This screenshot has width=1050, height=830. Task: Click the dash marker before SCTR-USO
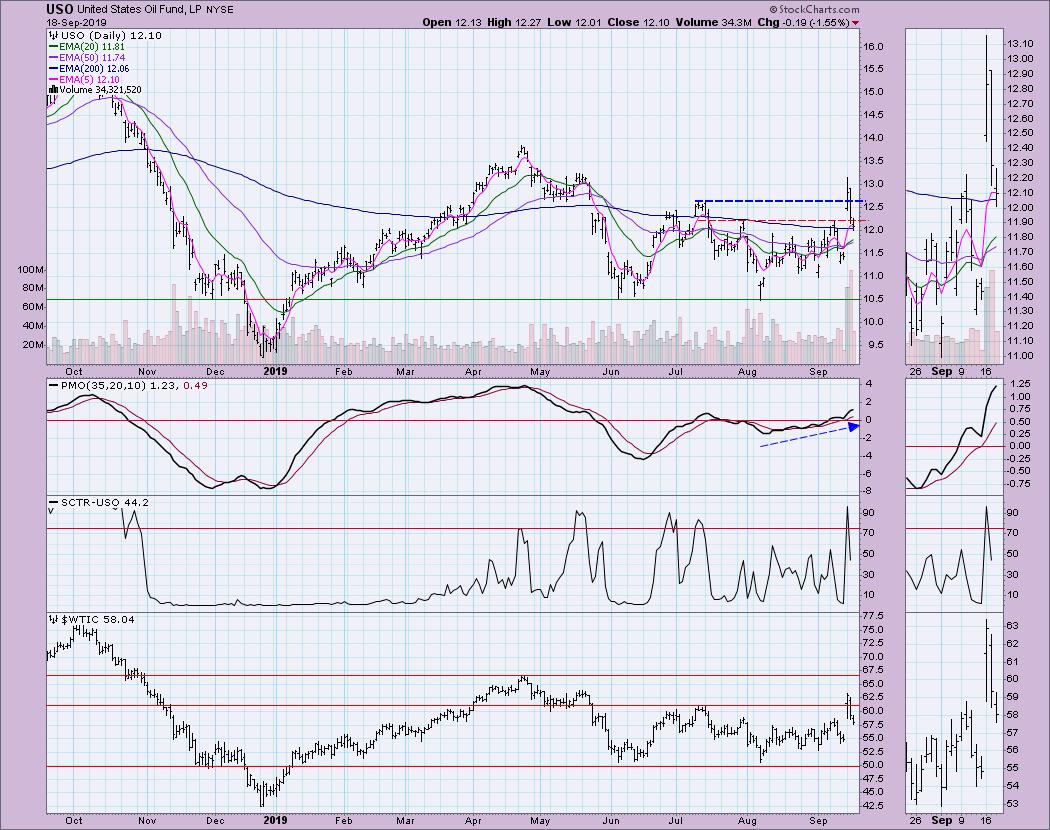(53, 502)
